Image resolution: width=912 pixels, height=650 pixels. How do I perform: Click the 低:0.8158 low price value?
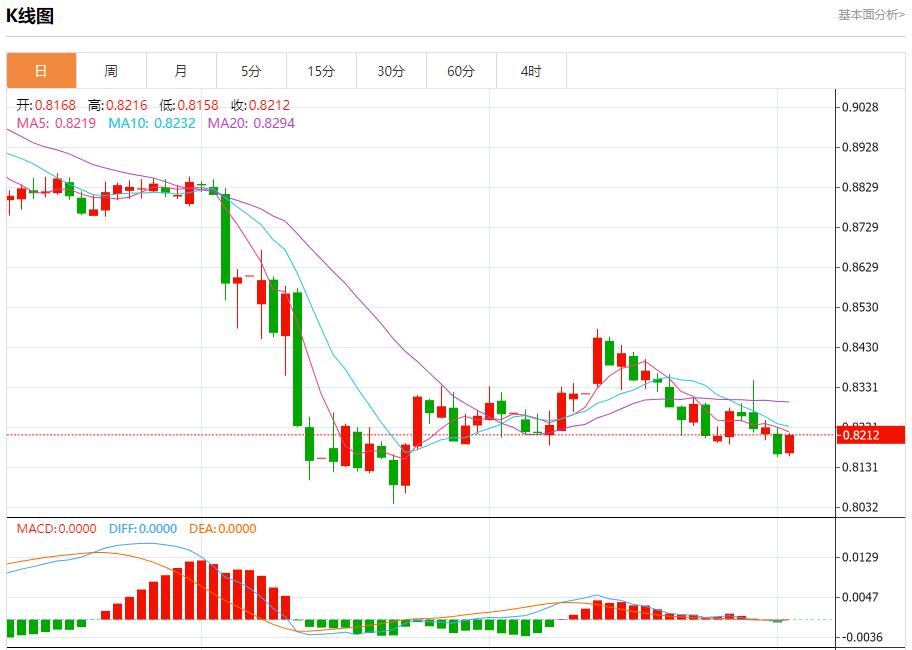click(x=189, y=105)
